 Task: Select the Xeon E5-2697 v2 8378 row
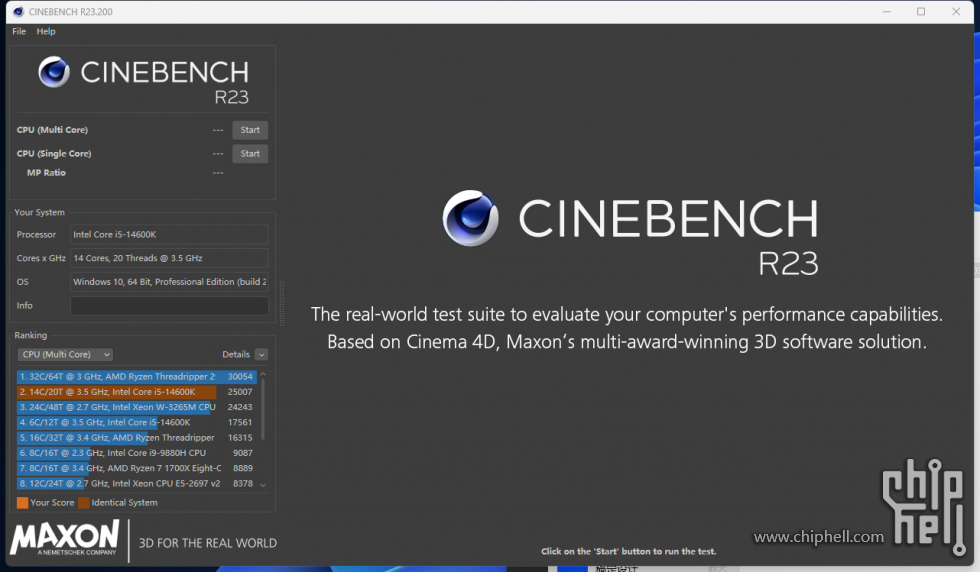click(136, 483)
